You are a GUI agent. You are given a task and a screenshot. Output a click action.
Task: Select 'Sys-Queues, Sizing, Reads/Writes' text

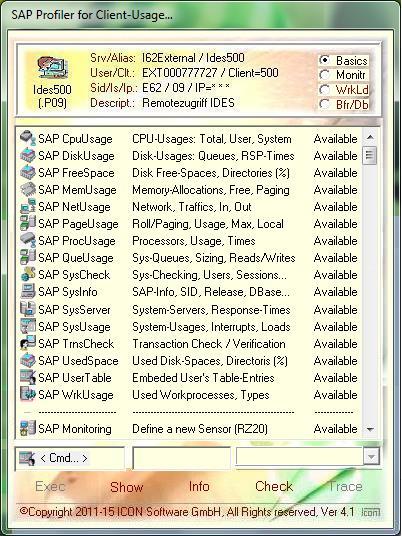pyautogui.click(x=214, y=258)
